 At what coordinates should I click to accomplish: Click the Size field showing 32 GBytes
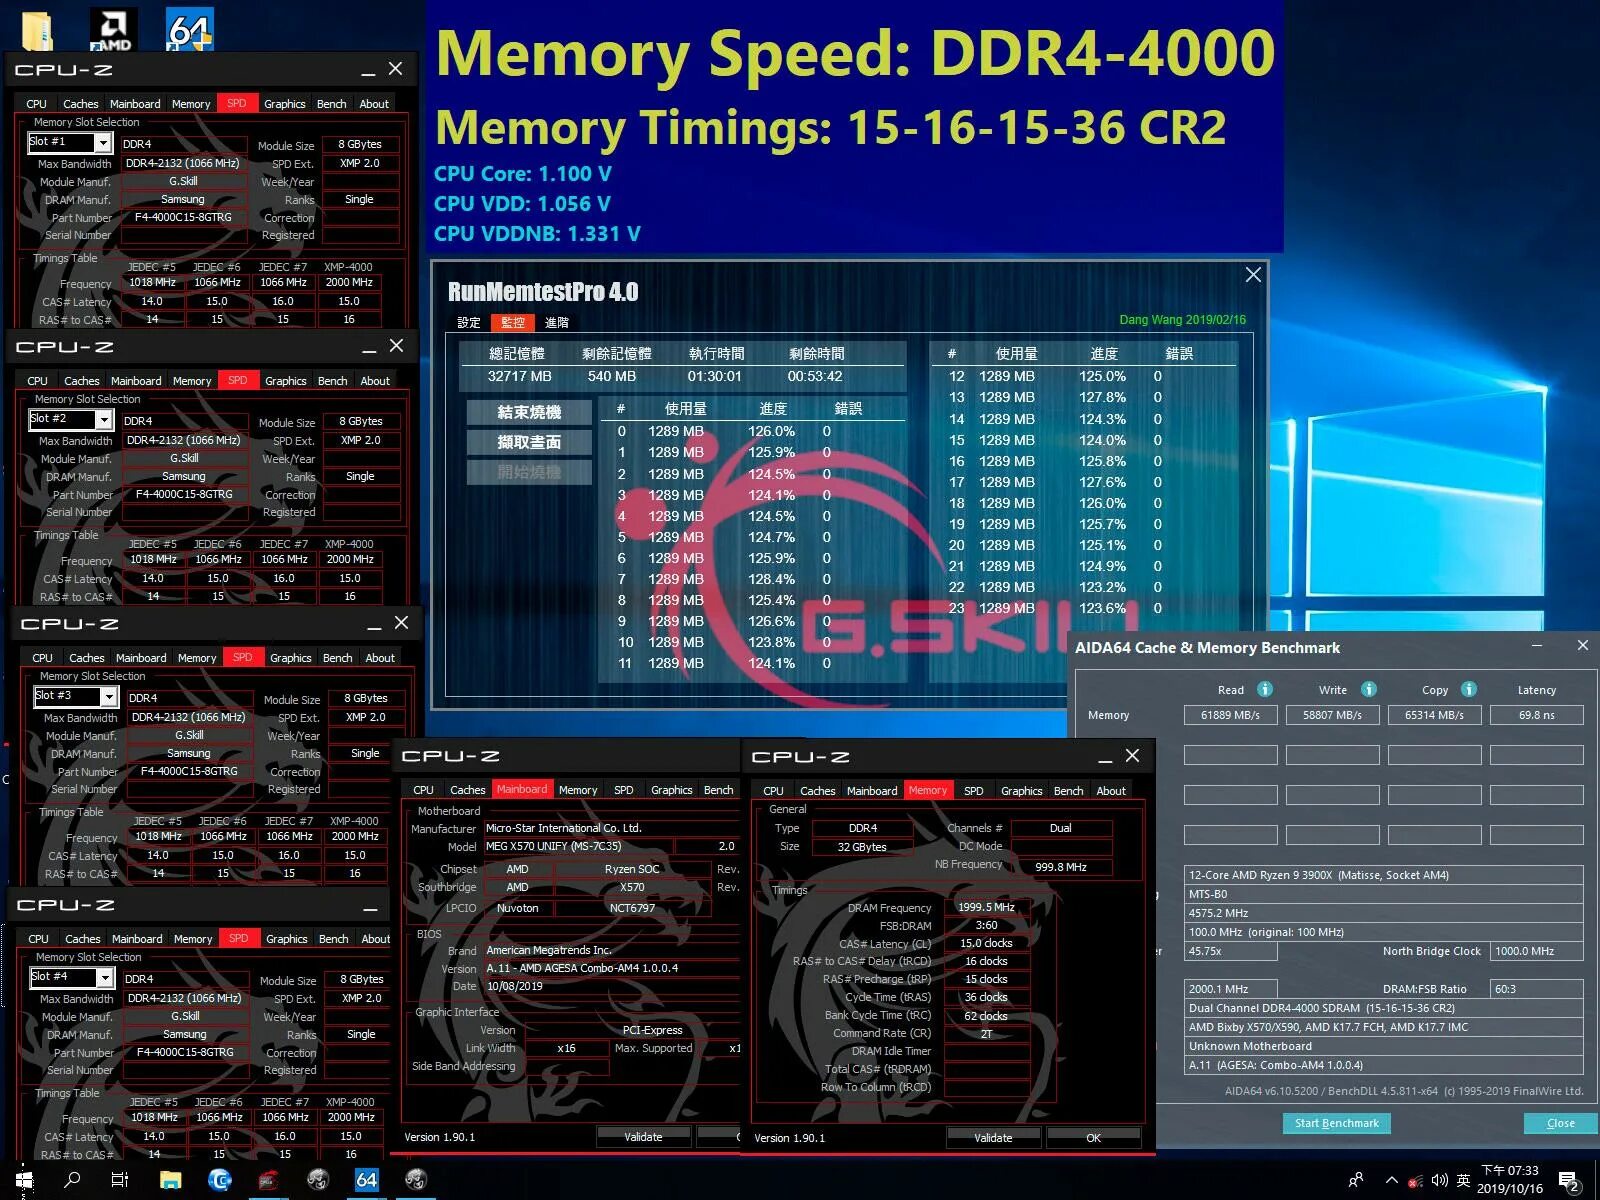(862, 847)
